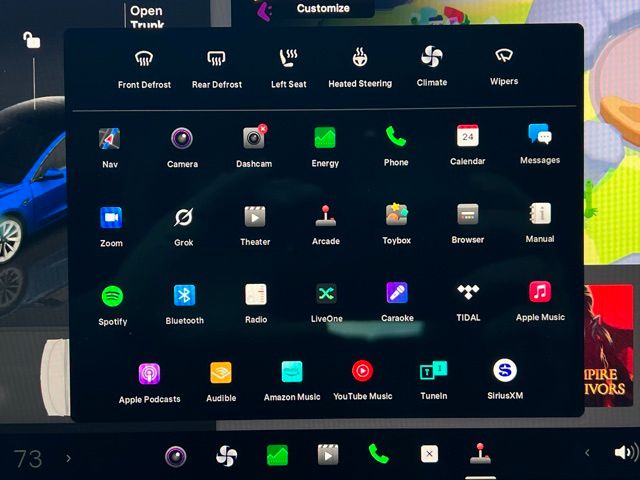
Task: Launch the Dashcam app
Action: point(254,138)
